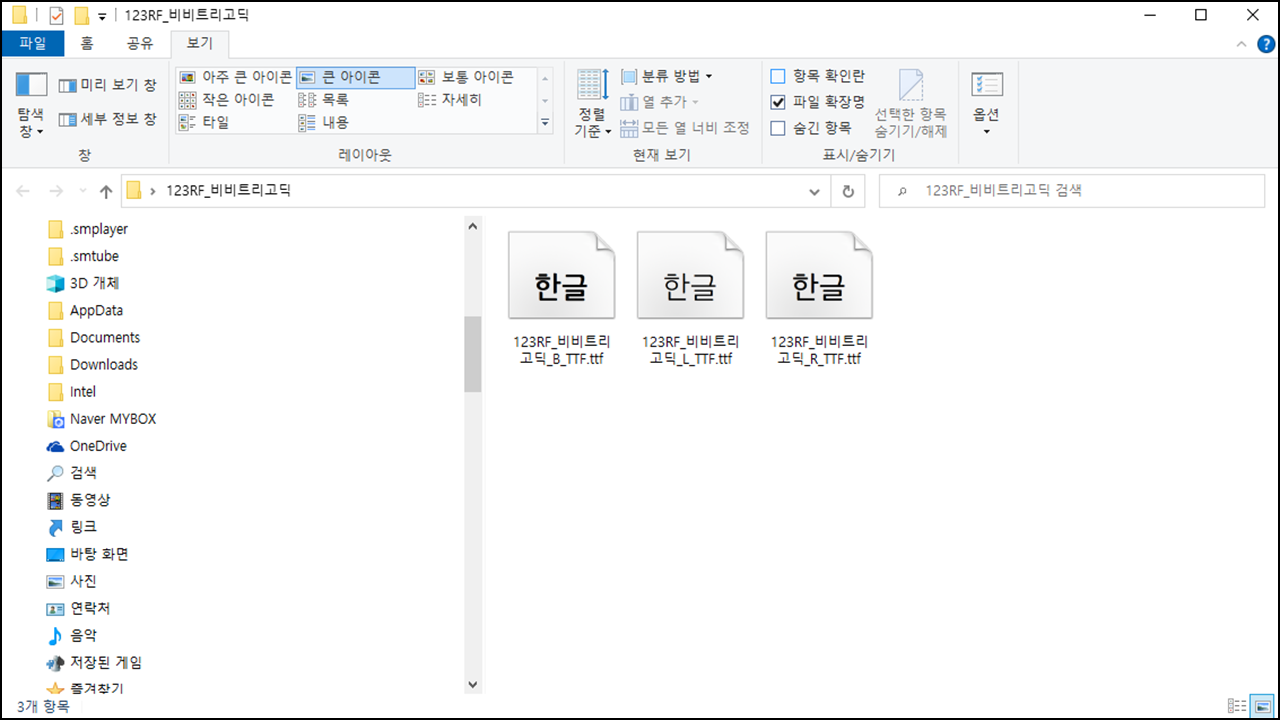The height and width of the screenshot is (720, 1280).
Task: Click 선택한 항목 숨기기/해제 button
Action: click(910, 105)
